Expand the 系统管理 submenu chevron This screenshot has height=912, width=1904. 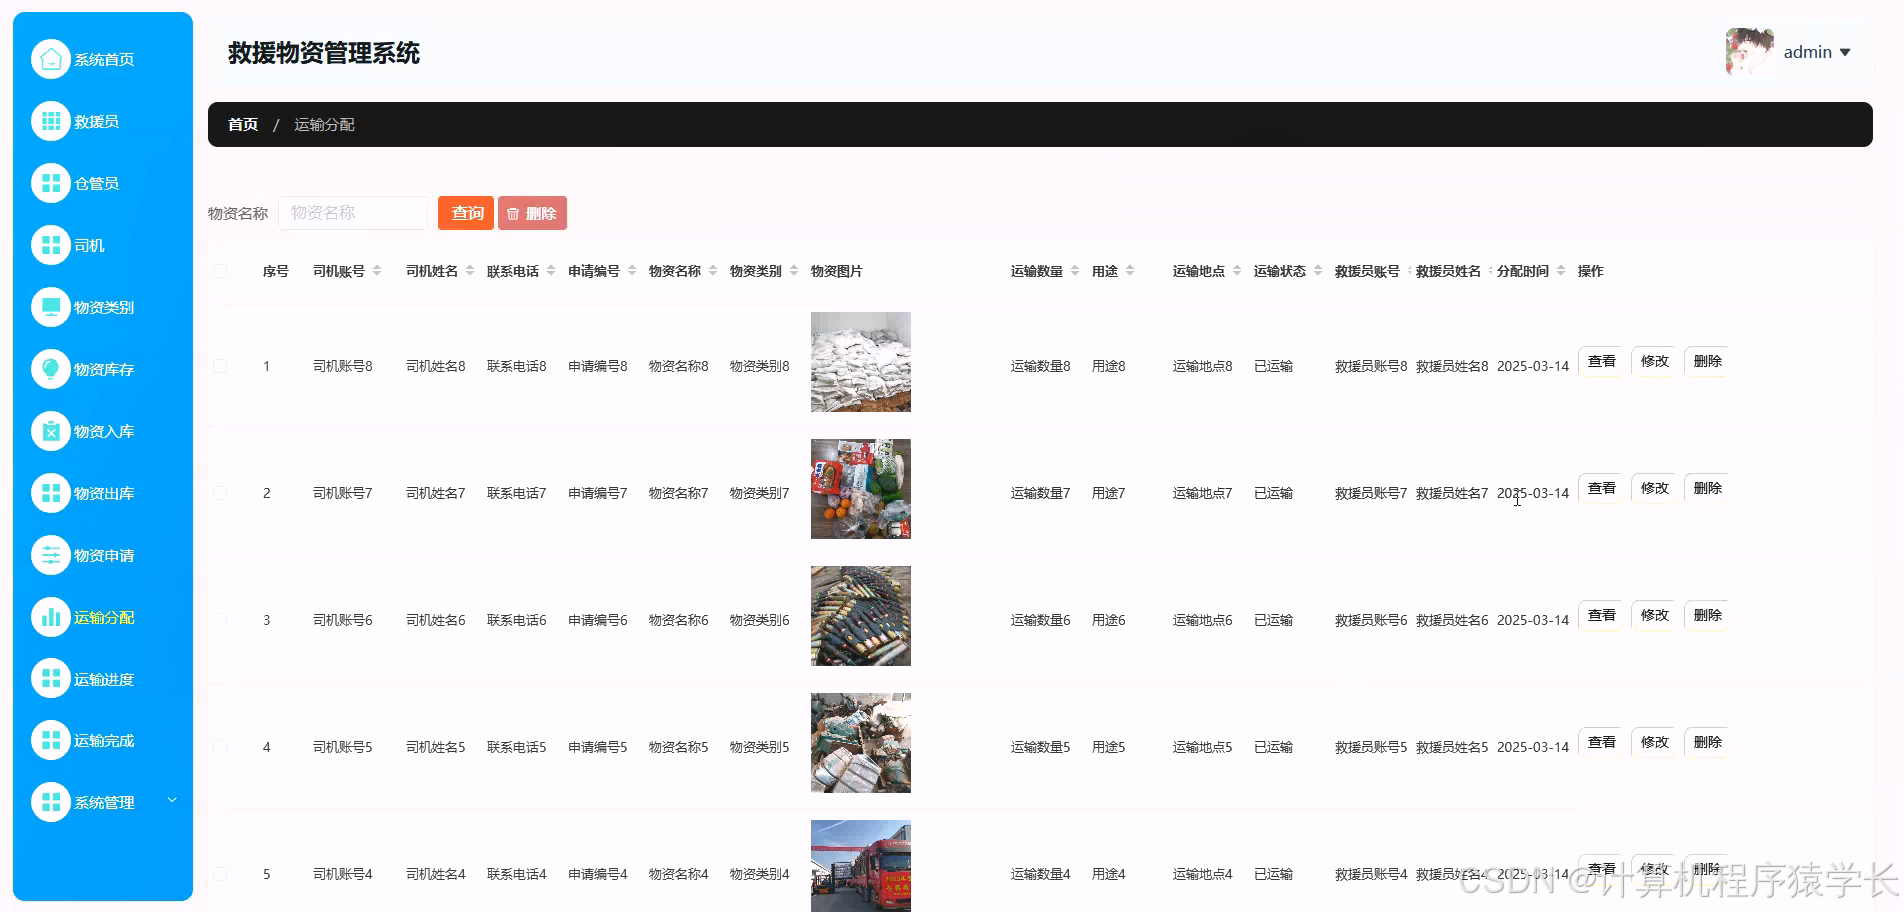[x=172, y=800]
